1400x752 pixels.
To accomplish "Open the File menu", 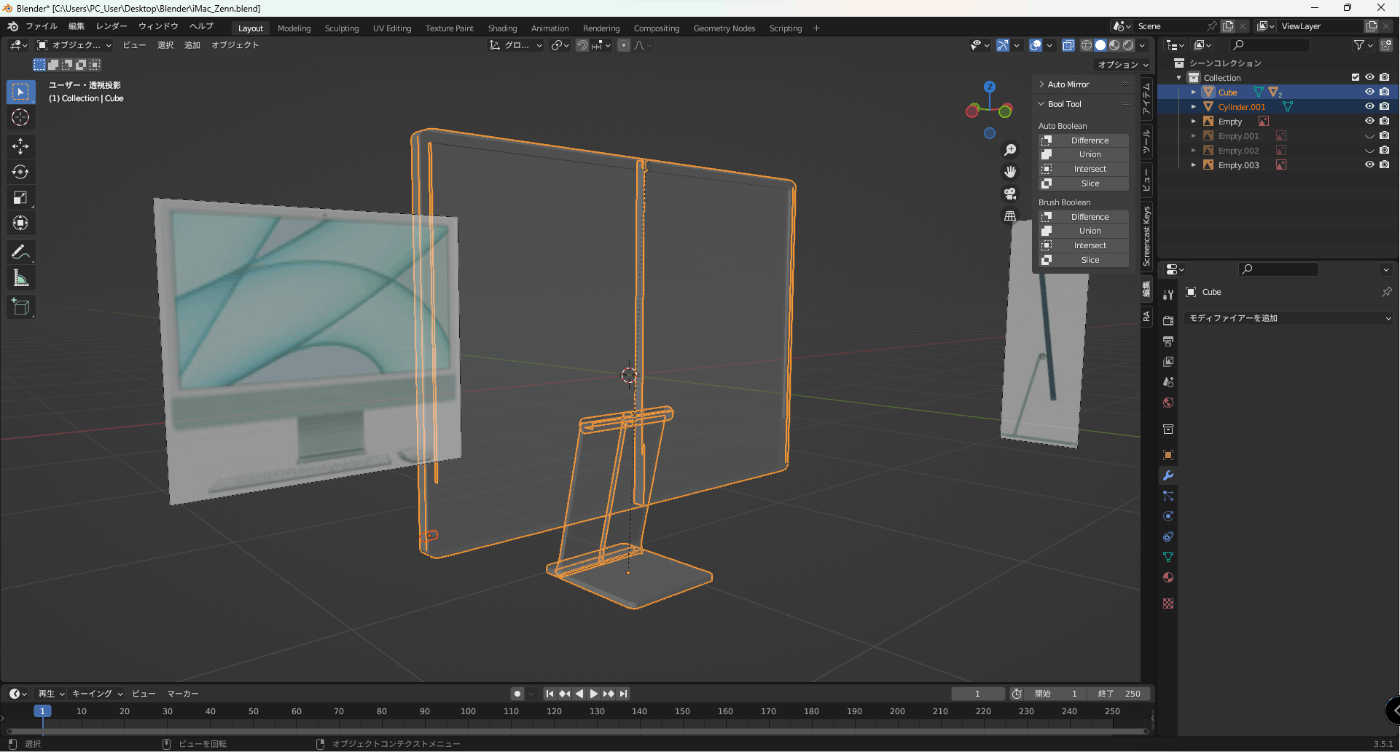I will tap(41, 26).
